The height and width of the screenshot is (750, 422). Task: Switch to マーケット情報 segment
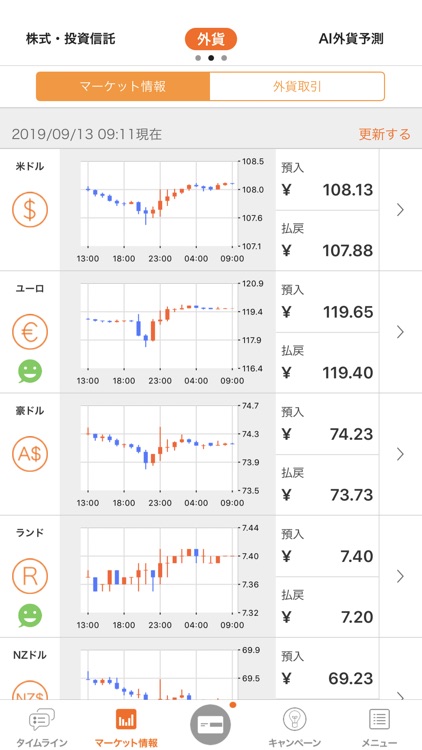123,87
